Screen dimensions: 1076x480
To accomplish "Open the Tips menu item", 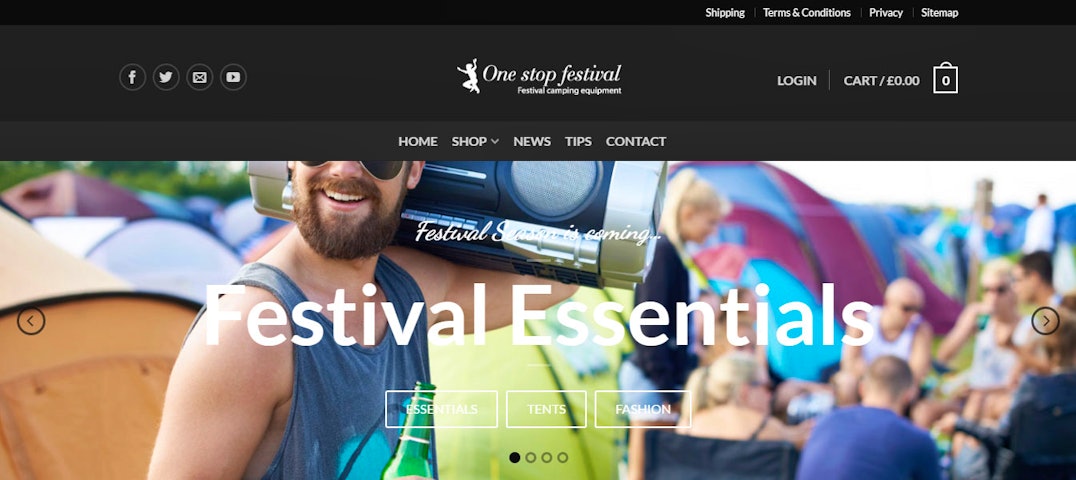I will point(578,141).
